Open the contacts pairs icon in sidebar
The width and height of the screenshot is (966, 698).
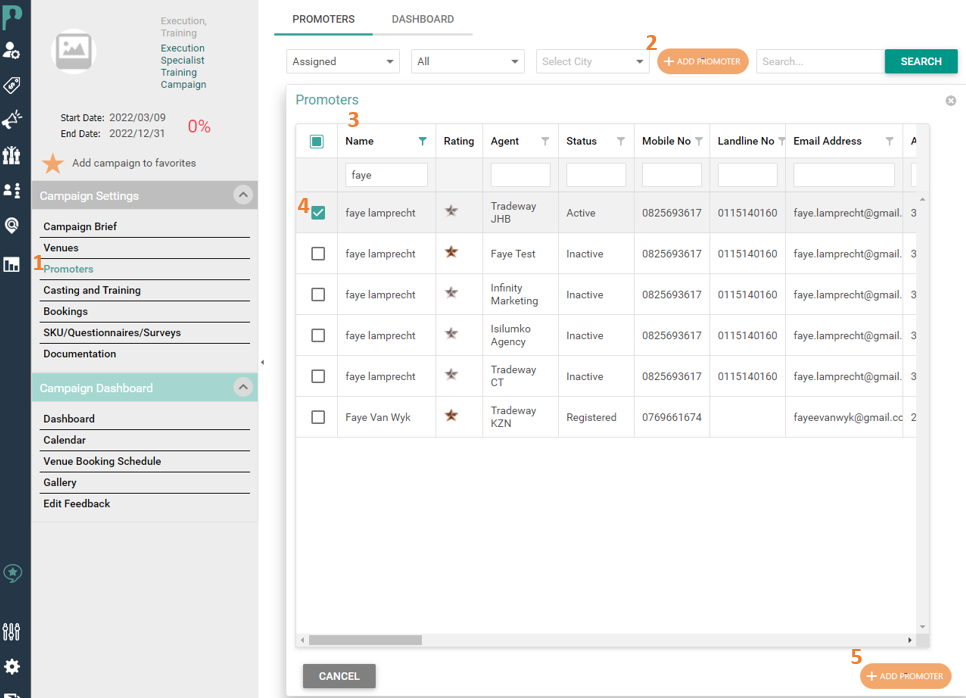[x=13, y=191]
